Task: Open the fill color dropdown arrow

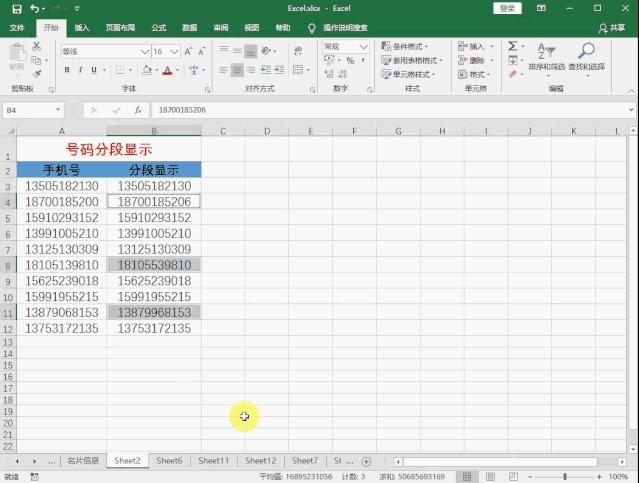Action: coord(157,70)
